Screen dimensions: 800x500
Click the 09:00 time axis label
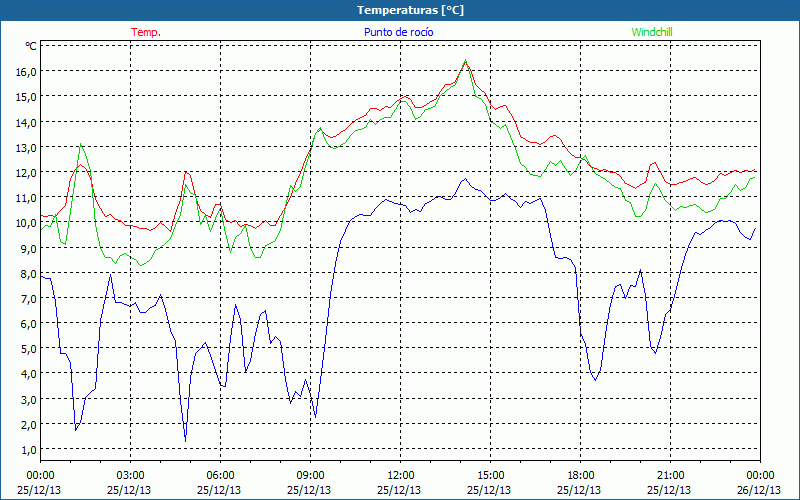pyautogui.click(x=310, y=476)
